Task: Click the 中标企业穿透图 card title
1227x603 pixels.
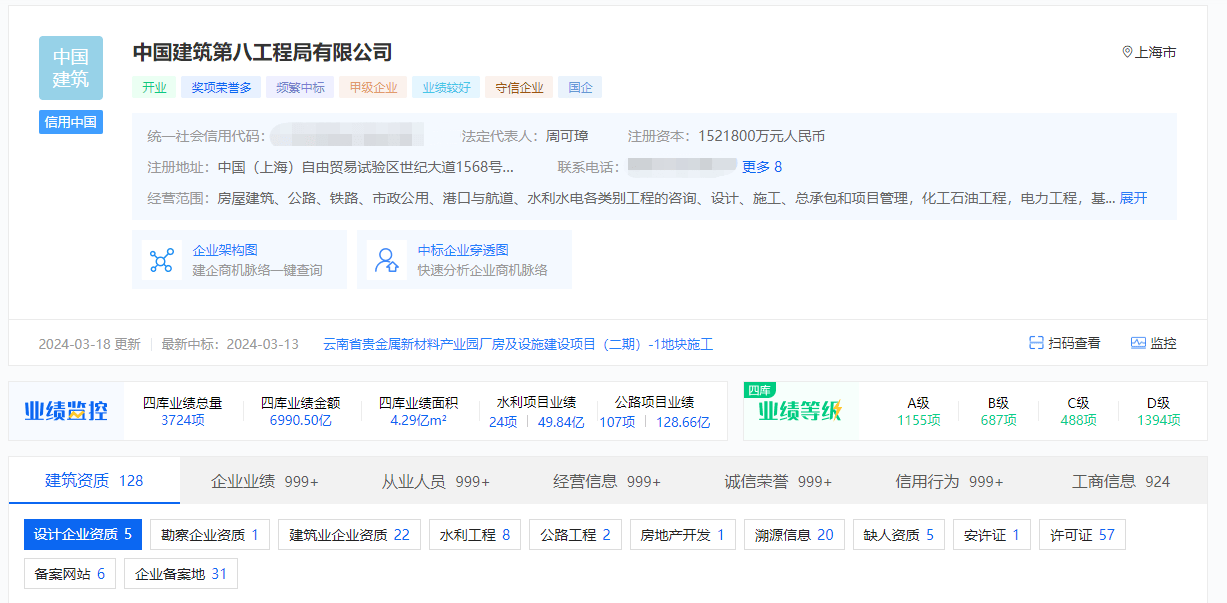Action: 463,250
